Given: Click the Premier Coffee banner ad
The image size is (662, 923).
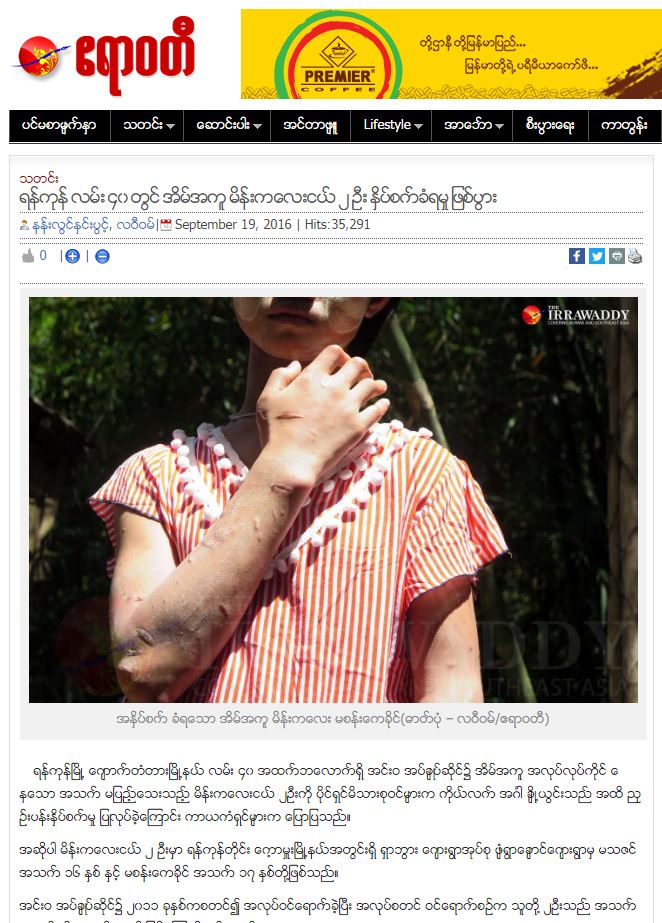Looking at the screenshot, I should 451,54.
